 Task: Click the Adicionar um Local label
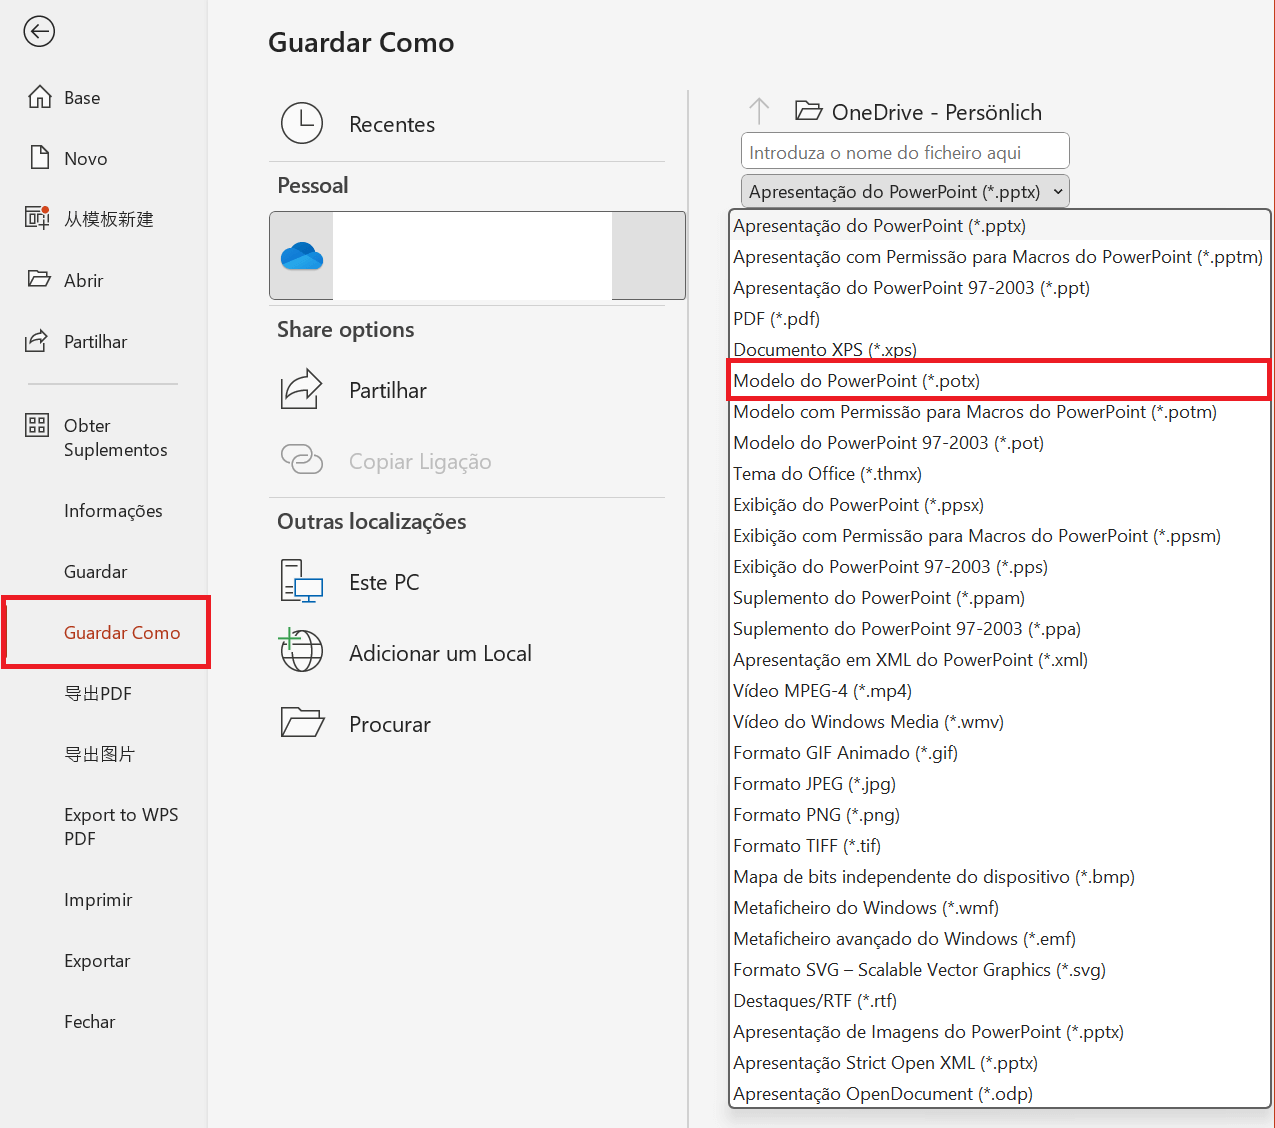(x=440, y=654)
